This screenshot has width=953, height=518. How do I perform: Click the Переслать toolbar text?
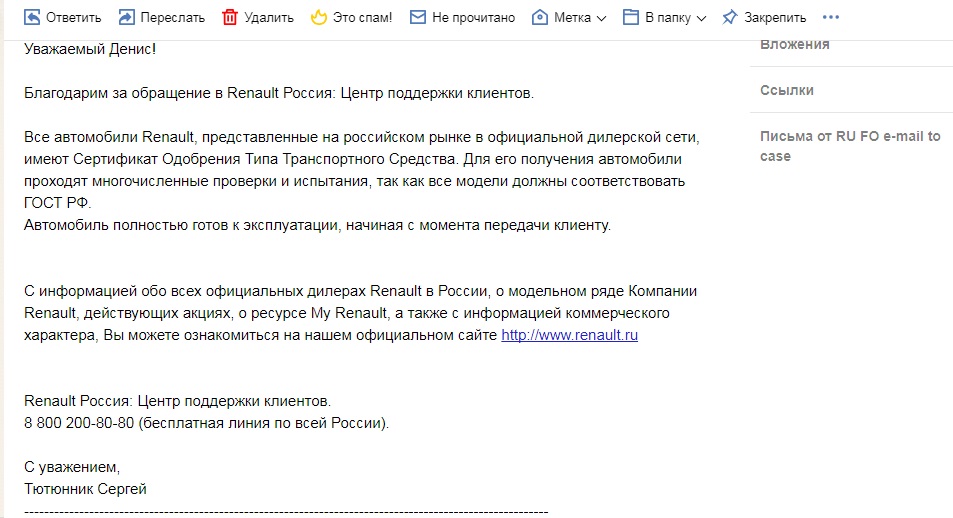(173, 18)
